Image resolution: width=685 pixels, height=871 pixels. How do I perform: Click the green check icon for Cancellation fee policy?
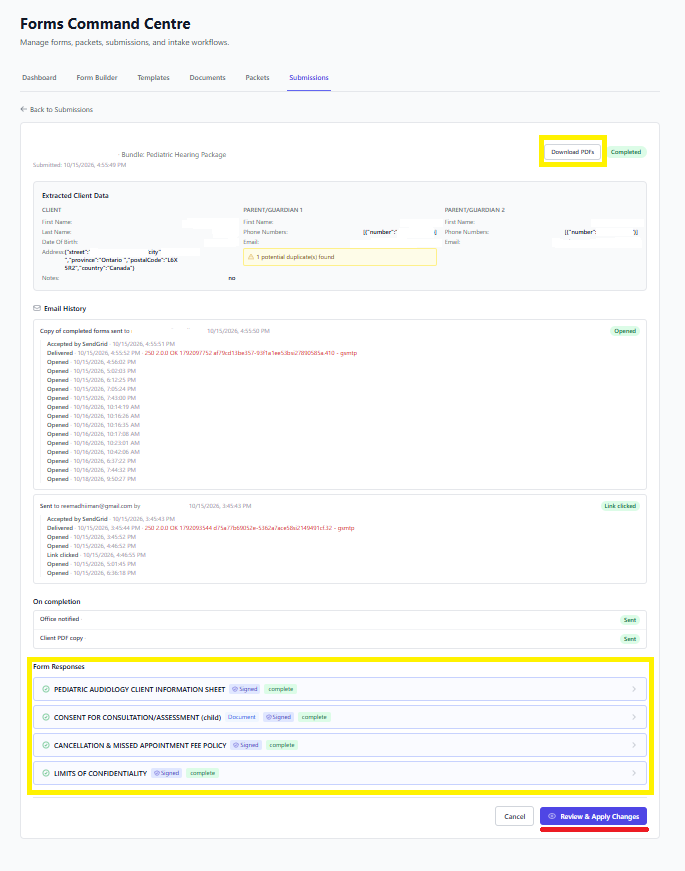pos(46,745)
